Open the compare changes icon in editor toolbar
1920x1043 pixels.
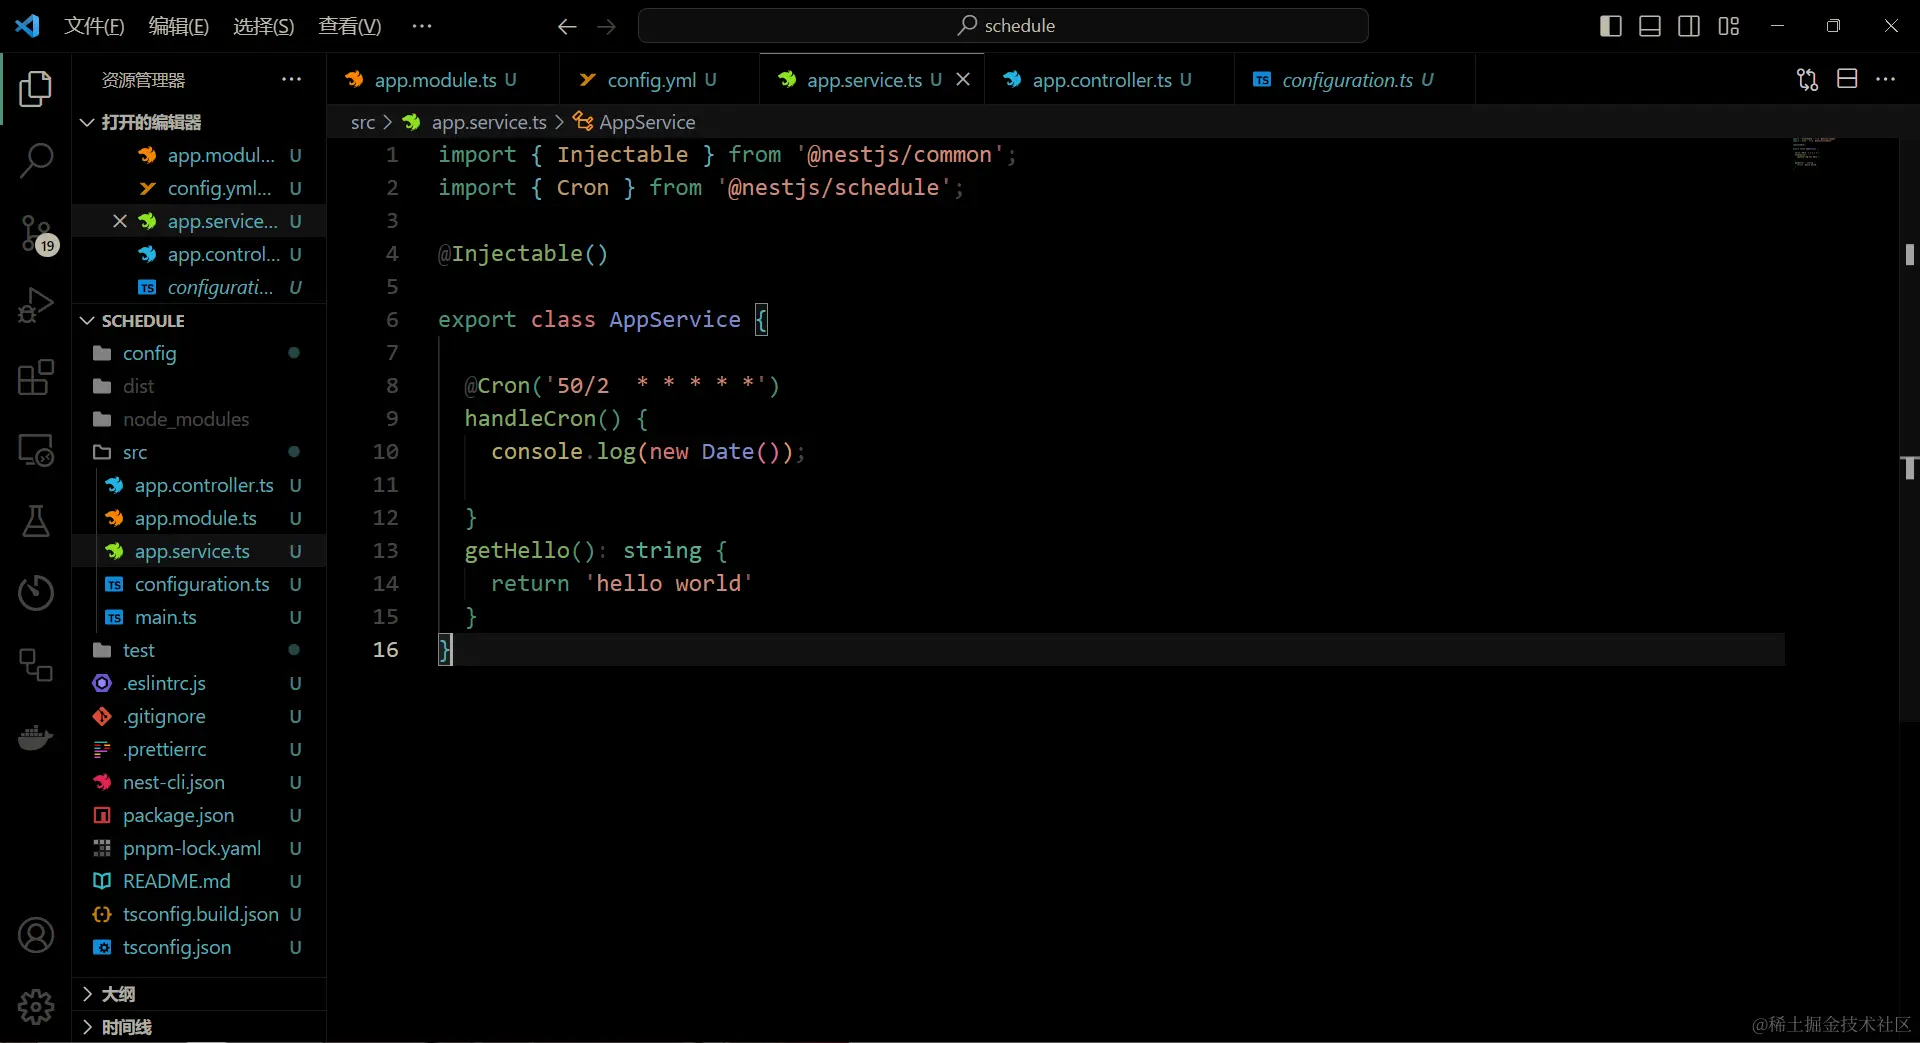click(1807, 79)
